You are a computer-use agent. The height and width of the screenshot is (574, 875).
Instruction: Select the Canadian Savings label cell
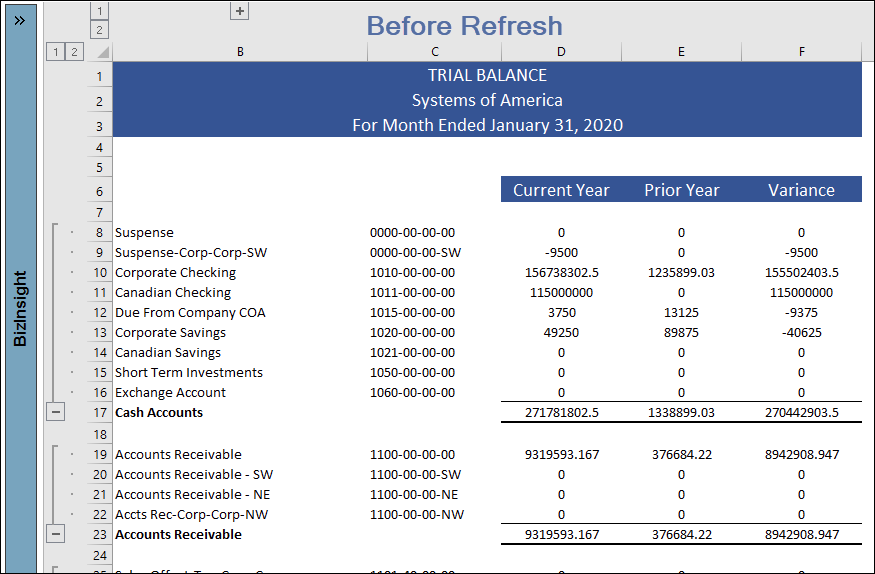240,353
